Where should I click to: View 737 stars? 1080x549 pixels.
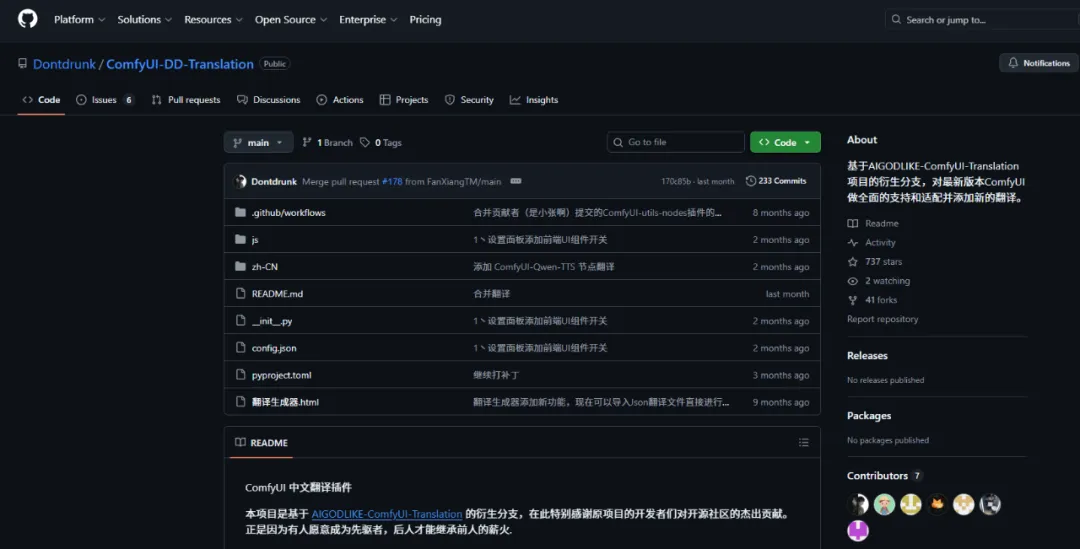click(875, 262)
